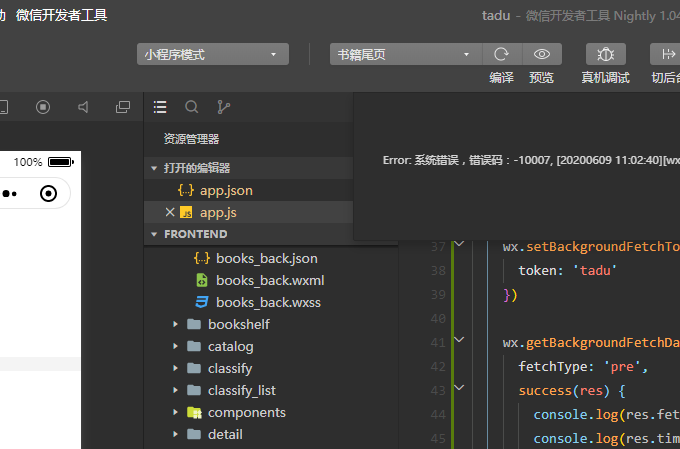The image size is (680, 449).
Task: Click the 资源管理器 panel title
Action: point(191,139)
